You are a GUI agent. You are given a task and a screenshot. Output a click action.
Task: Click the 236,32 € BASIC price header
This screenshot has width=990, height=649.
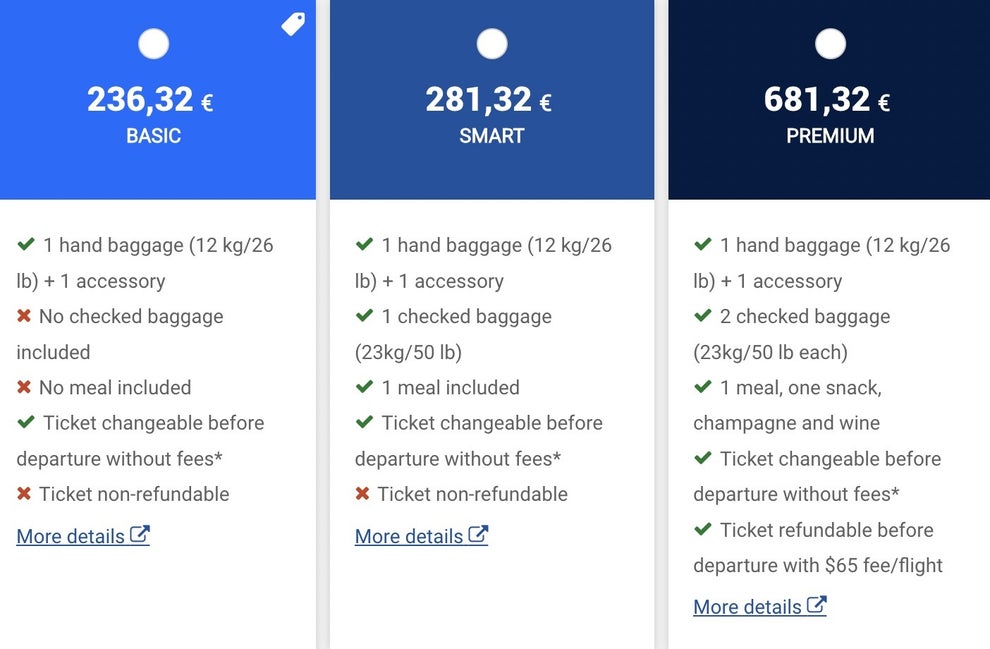tap(150, 100)
